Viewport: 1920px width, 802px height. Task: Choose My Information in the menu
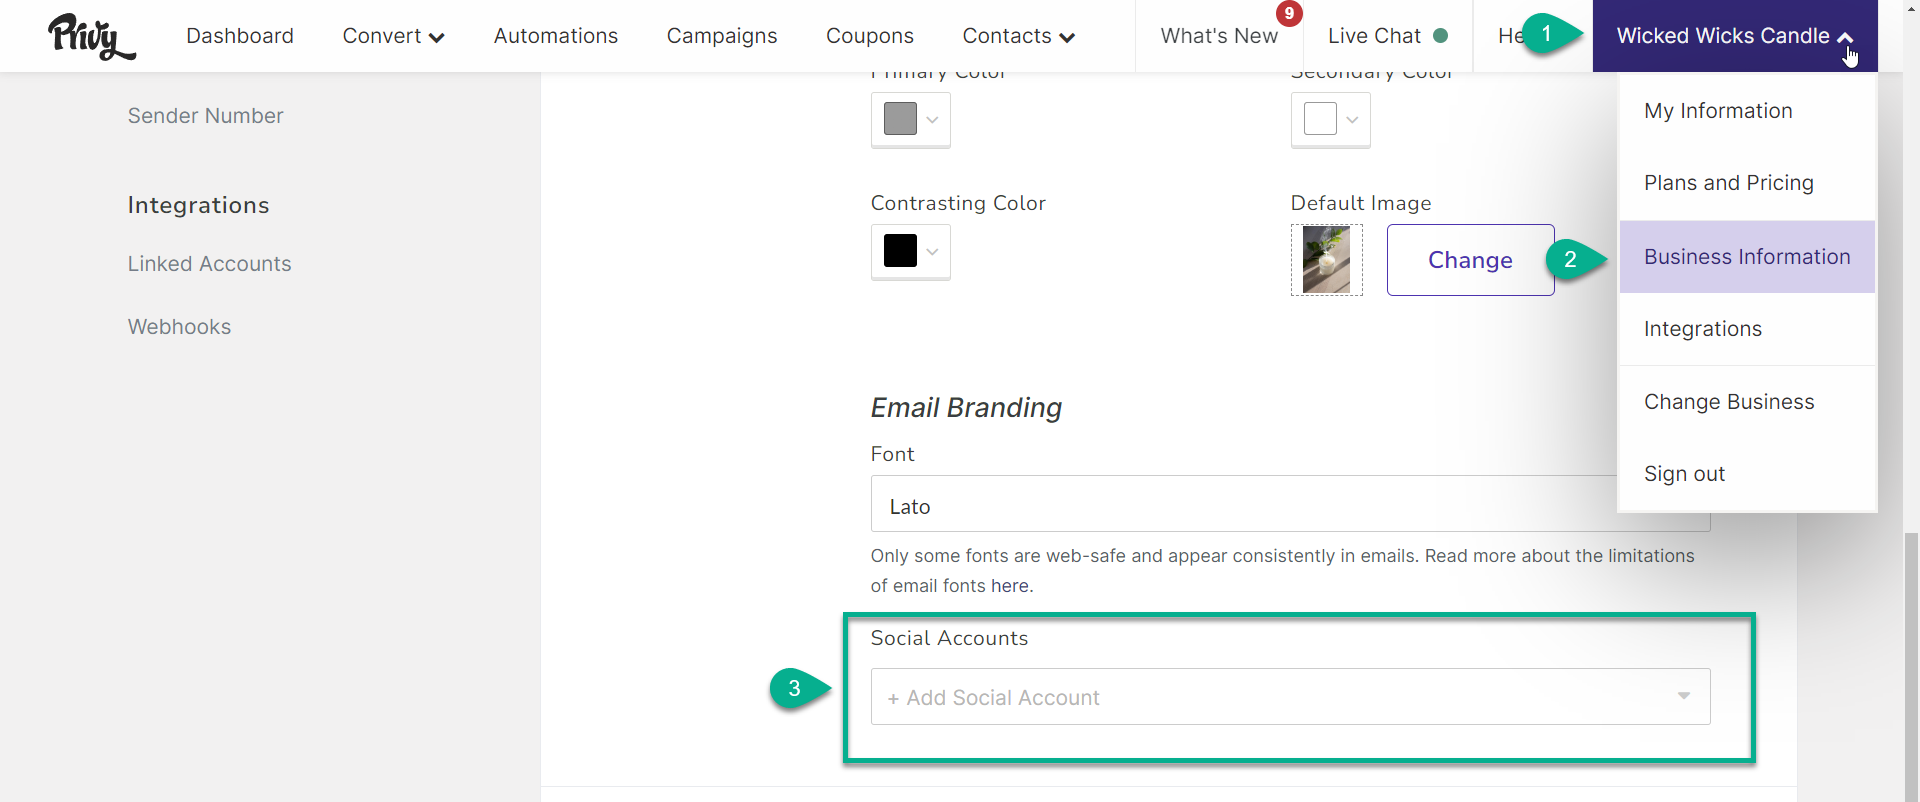click(1718, 111)
